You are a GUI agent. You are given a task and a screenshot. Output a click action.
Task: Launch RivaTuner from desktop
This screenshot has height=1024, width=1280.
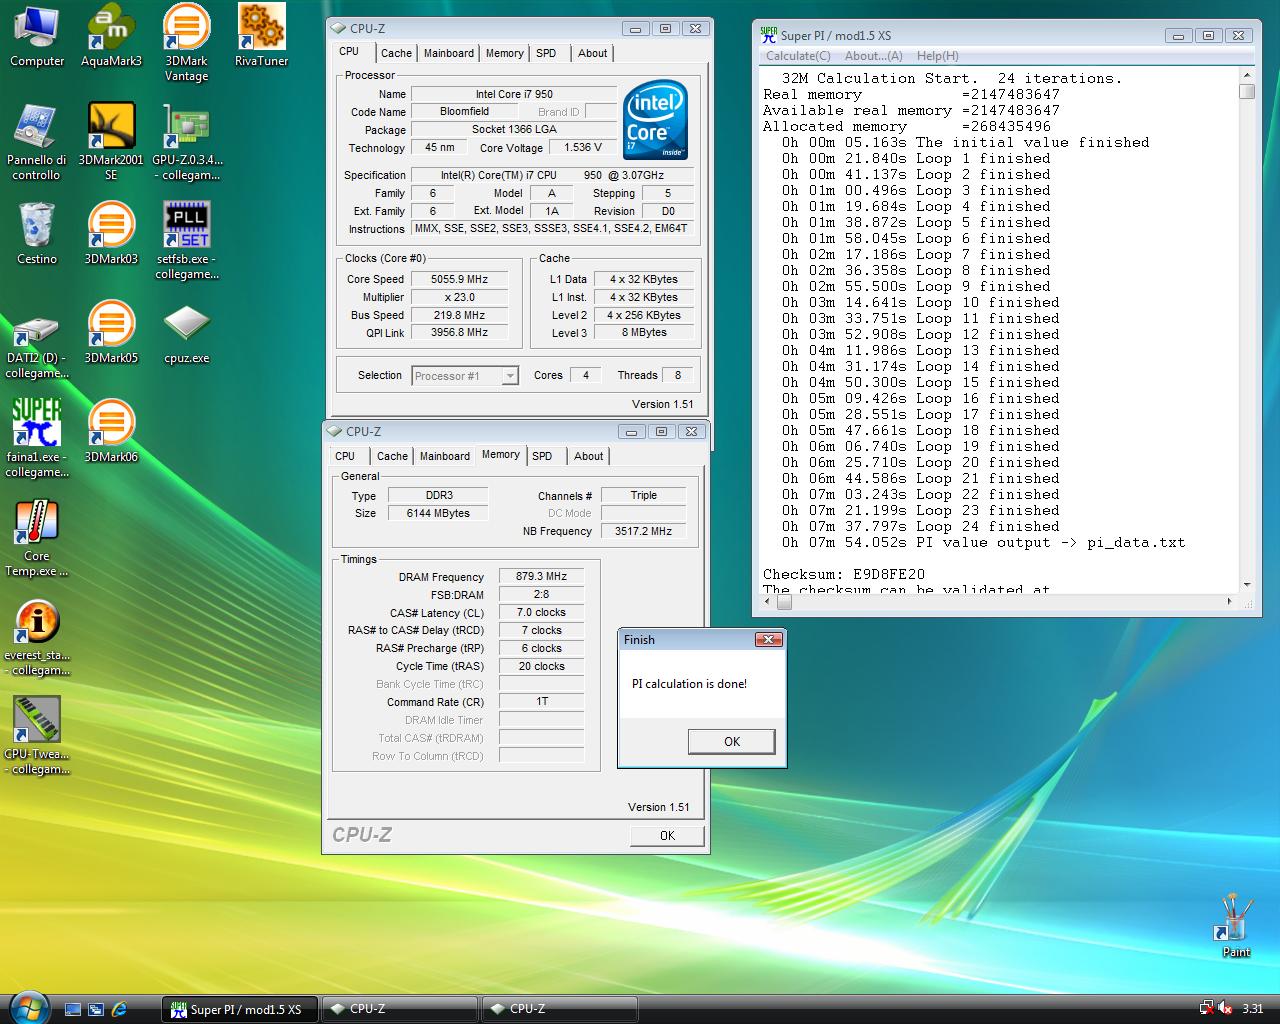261,36
